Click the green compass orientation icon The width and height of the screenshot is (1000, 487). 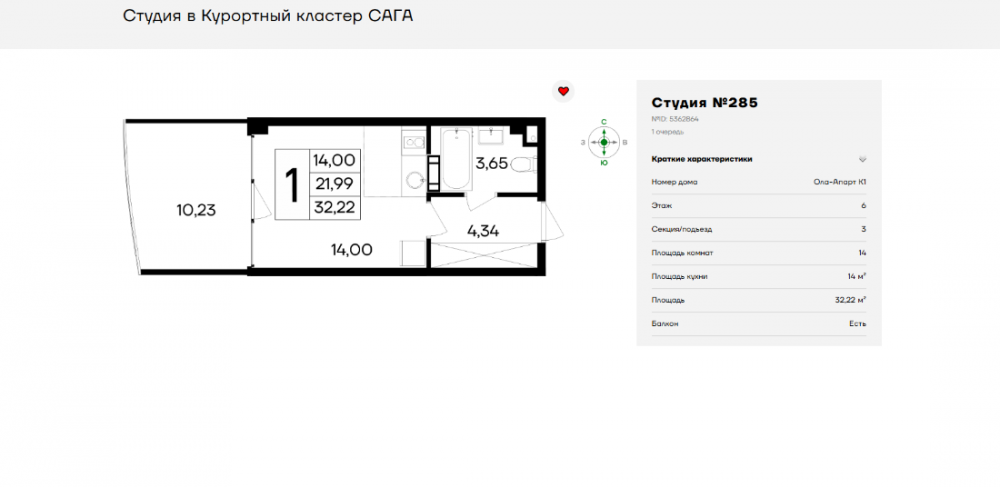click(x=604, y=142)
